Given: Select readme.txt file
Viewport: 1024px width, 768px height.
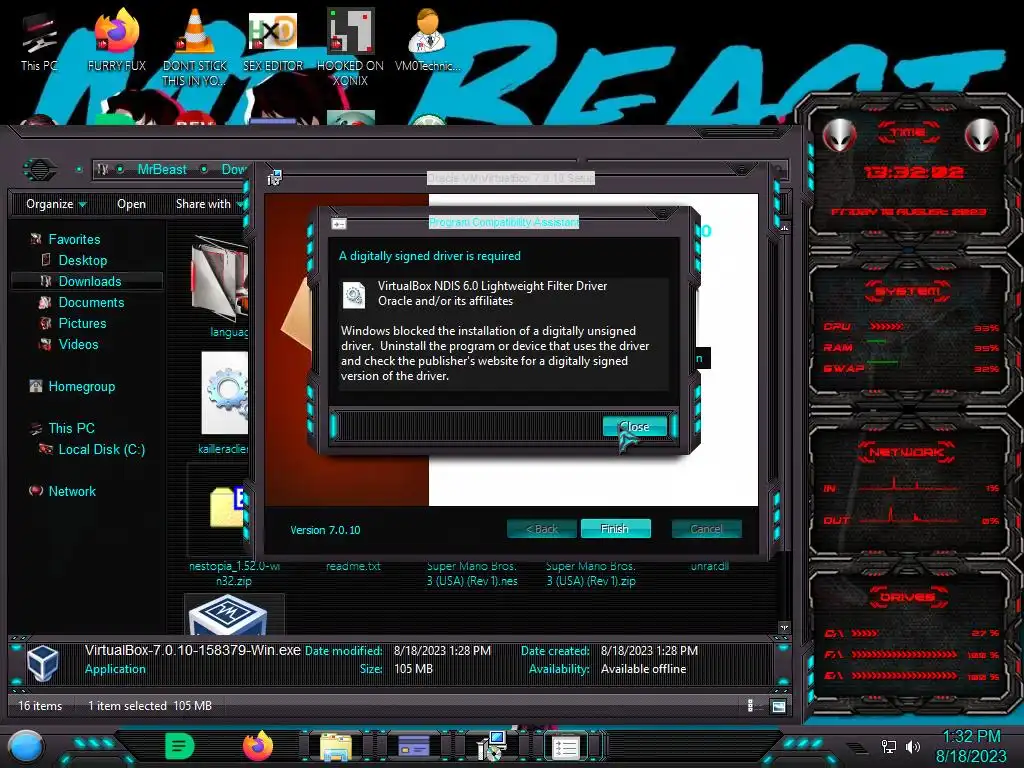Looking at the screenshot, I should click(x=353, y=566).
